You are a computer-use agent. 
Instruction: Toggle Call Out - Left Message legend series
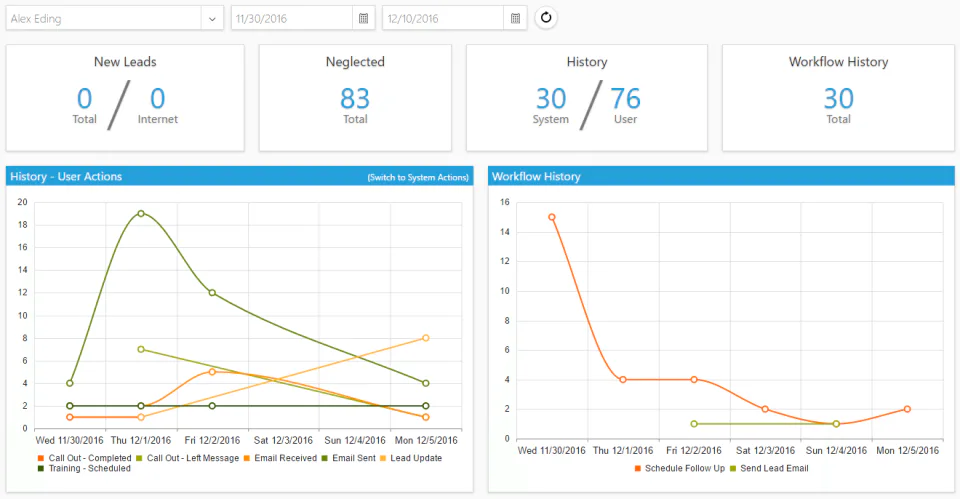click(x=187, y=458)
